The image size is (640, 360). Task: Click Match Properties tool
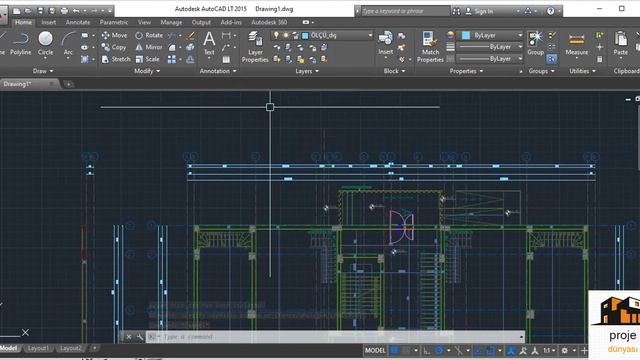pos(430,47)
